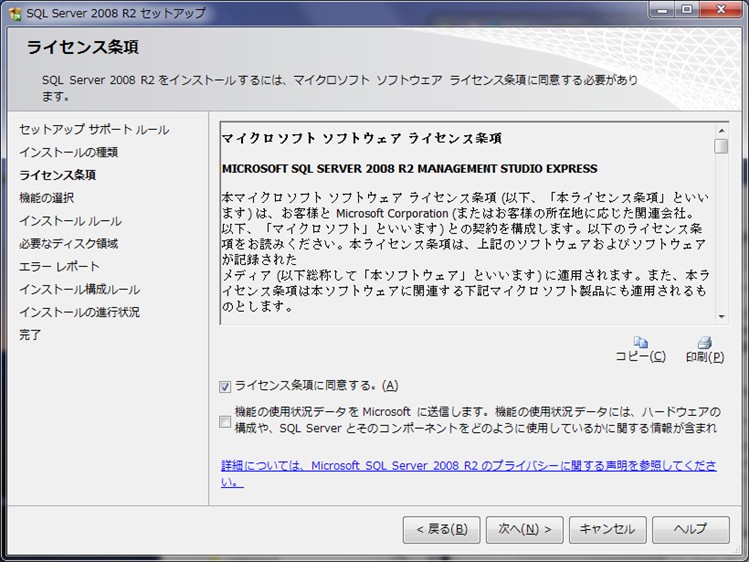Select the 必要なディスク領域 step

[68, 244]
